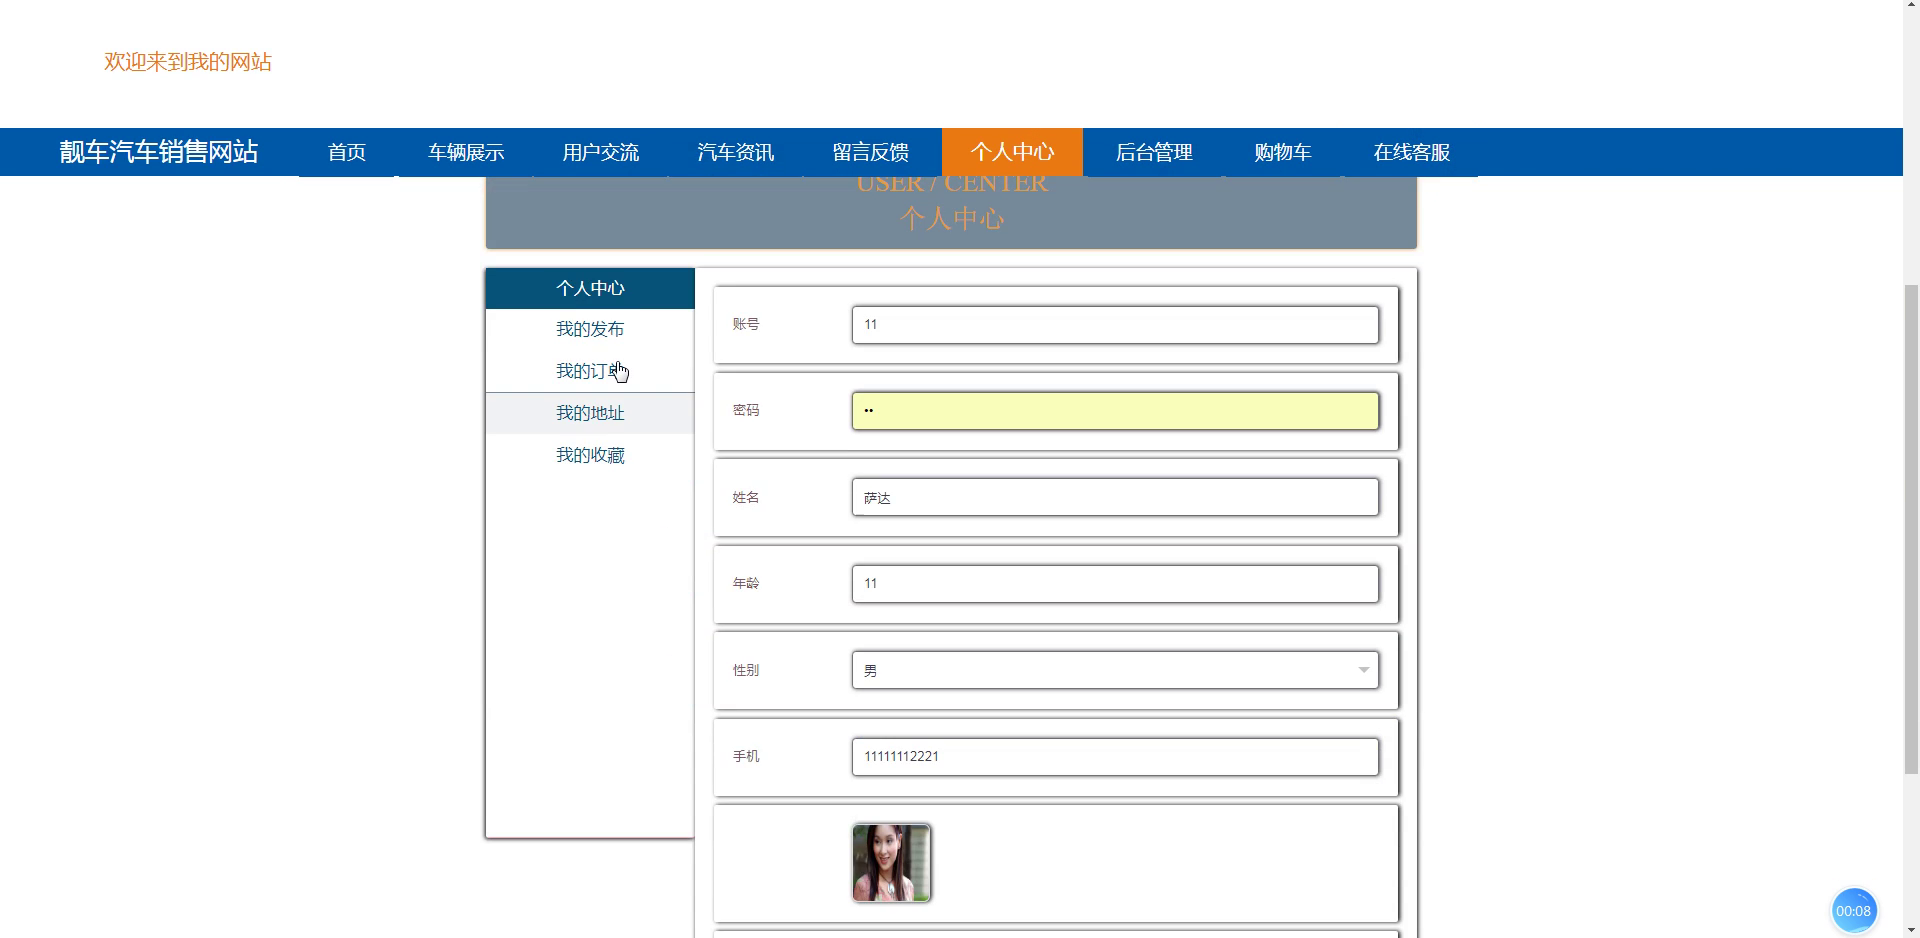Image resolution: width=1920 pixels, height=938 pixels.
Task: Click the 姓名 field label
Action: (746, 497)
